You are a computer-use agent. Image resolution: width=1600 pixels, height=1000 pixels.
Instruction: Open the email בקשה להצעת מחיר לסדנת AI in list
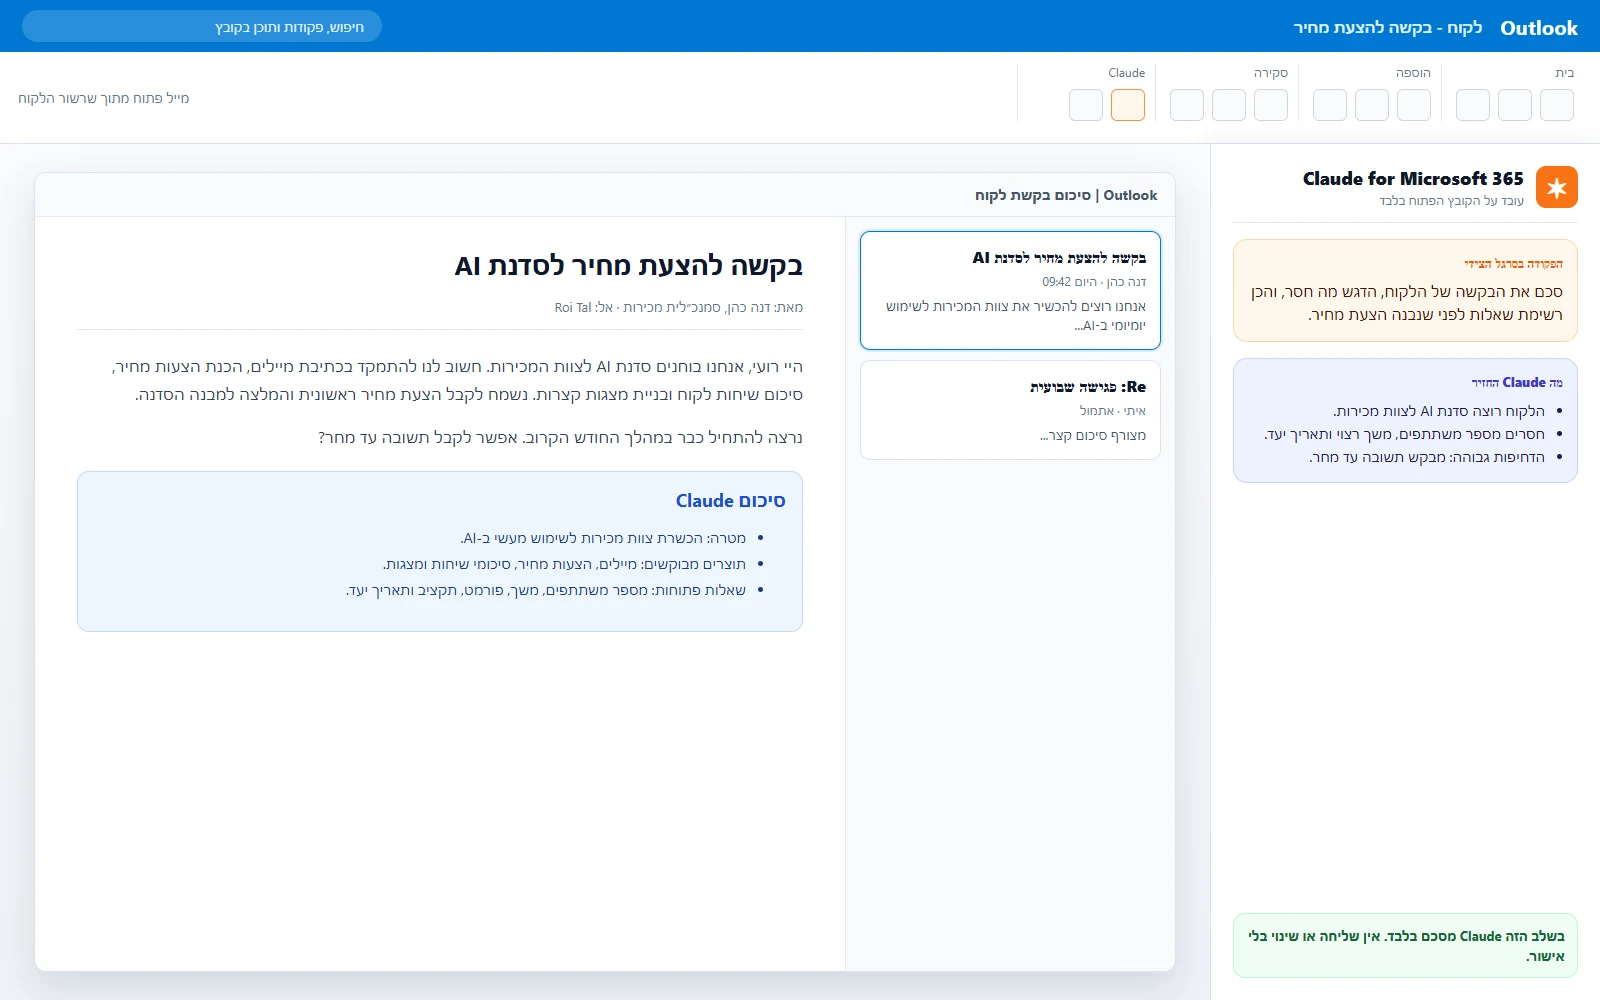tap(1010, 290)
